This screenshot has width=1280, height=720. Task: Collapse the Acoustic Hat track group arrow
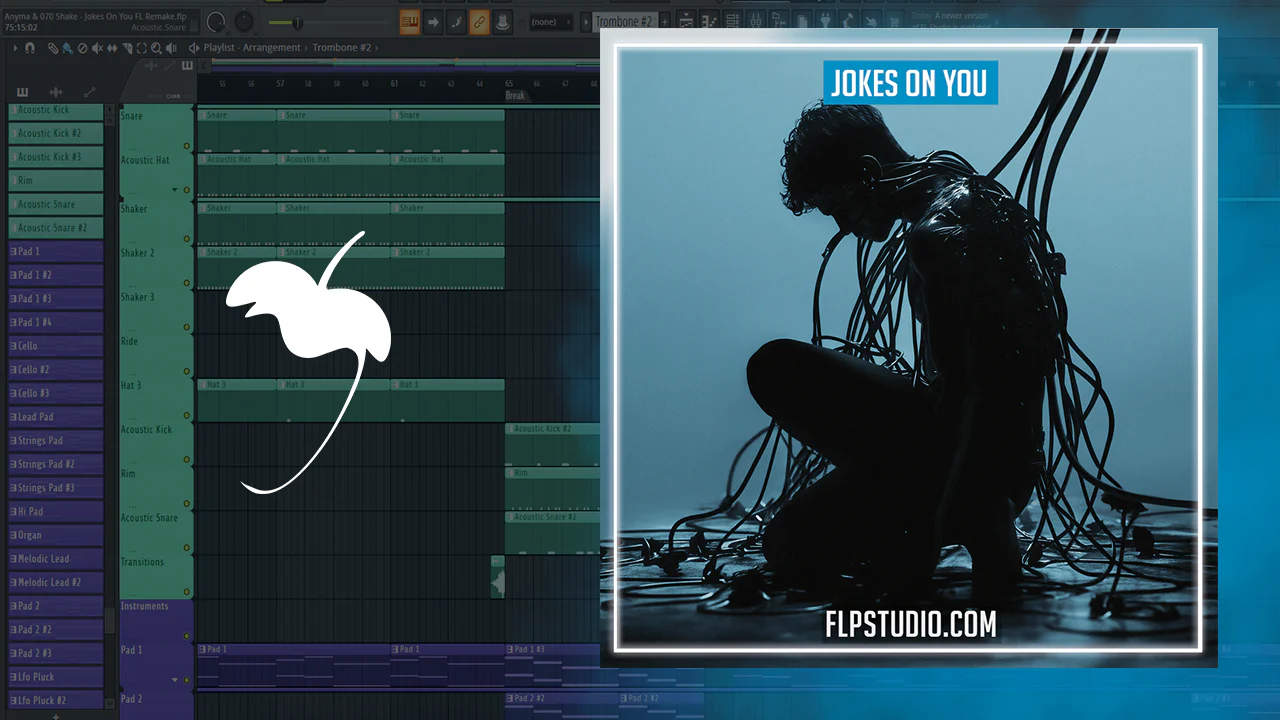174,190
